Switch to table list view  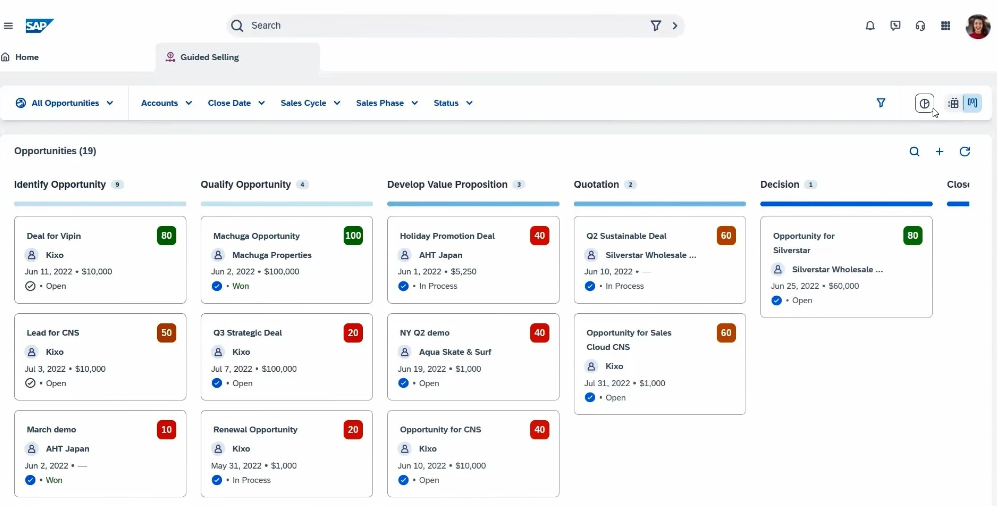pyautogui.click(x=953, y=103)
